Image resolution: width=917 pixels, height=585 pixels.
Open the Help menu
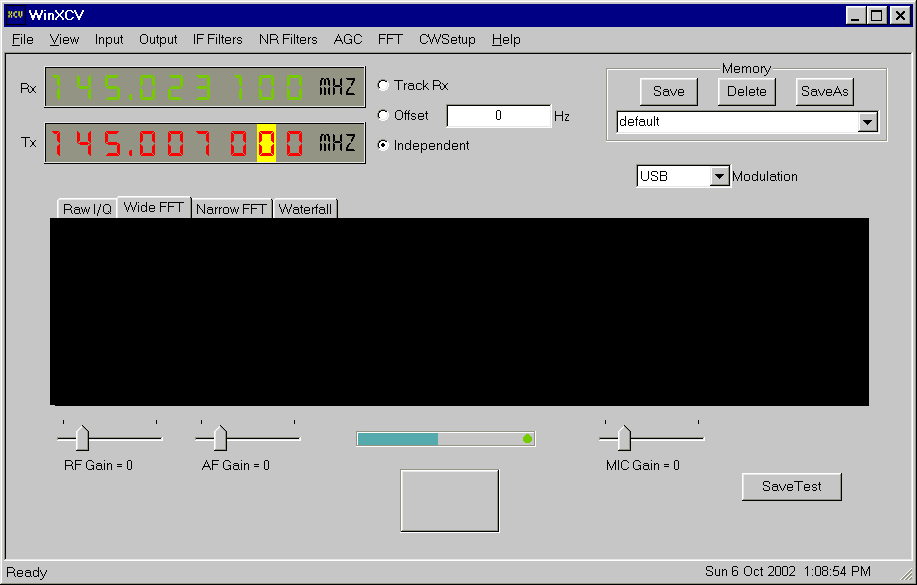tap(506, 39)
